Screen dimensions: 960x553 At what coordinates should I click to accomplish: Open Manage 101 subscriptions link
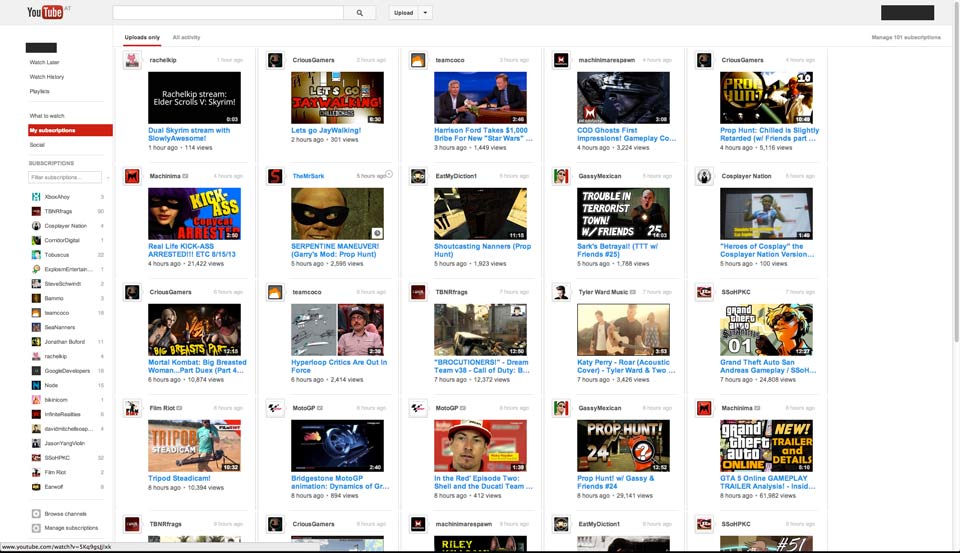[x=906, y=37]
